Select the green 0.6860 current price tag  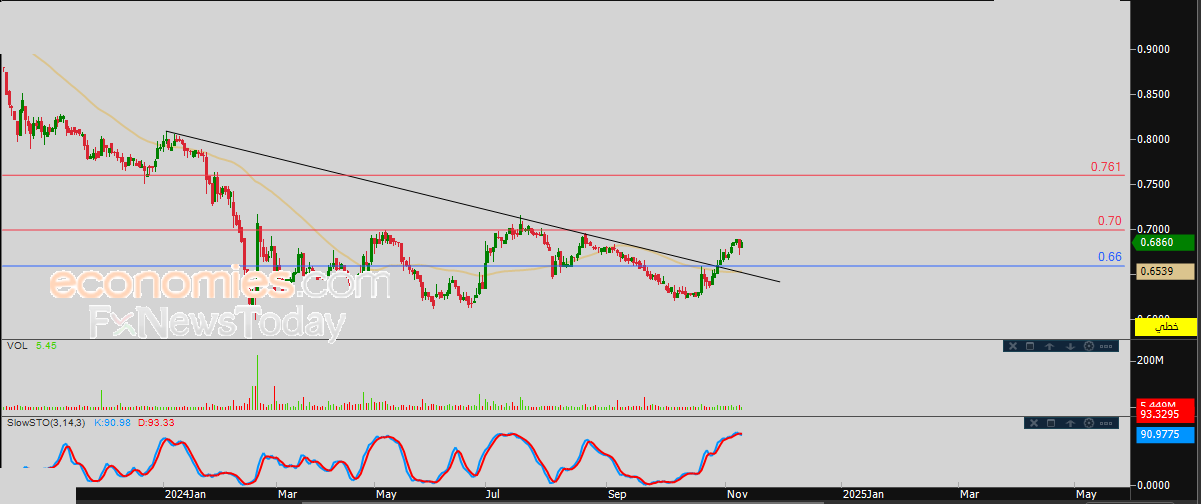coord(1165,243)
